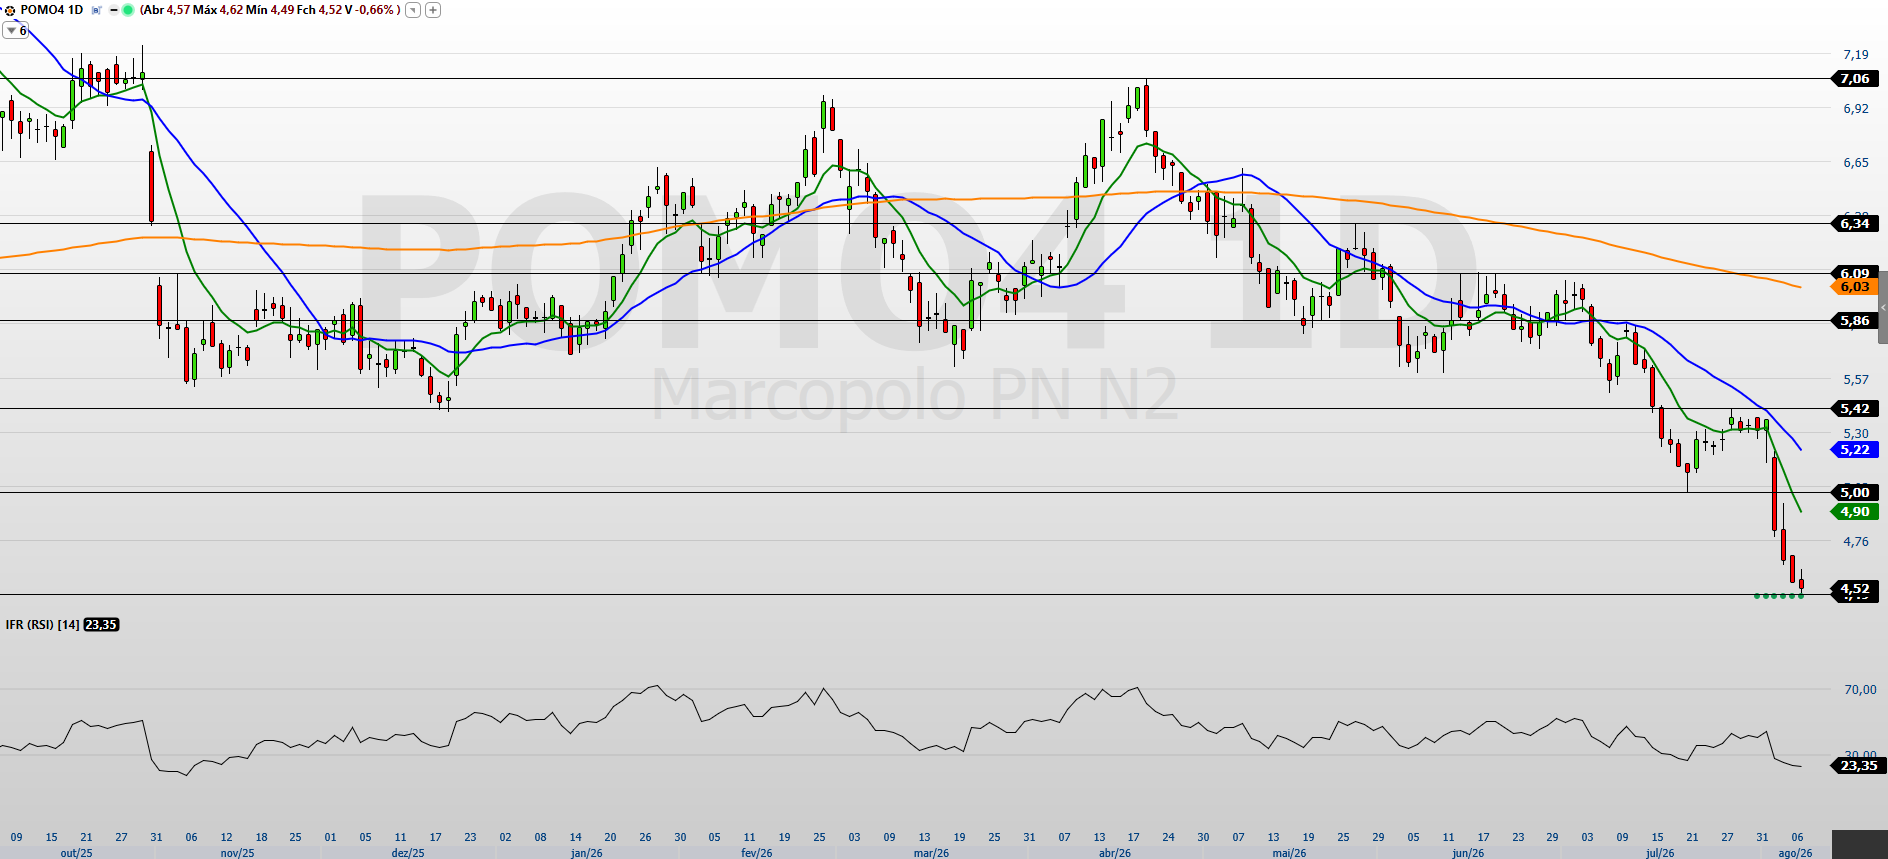Expand the indicators dropdown labeled 6

[16, 31]
